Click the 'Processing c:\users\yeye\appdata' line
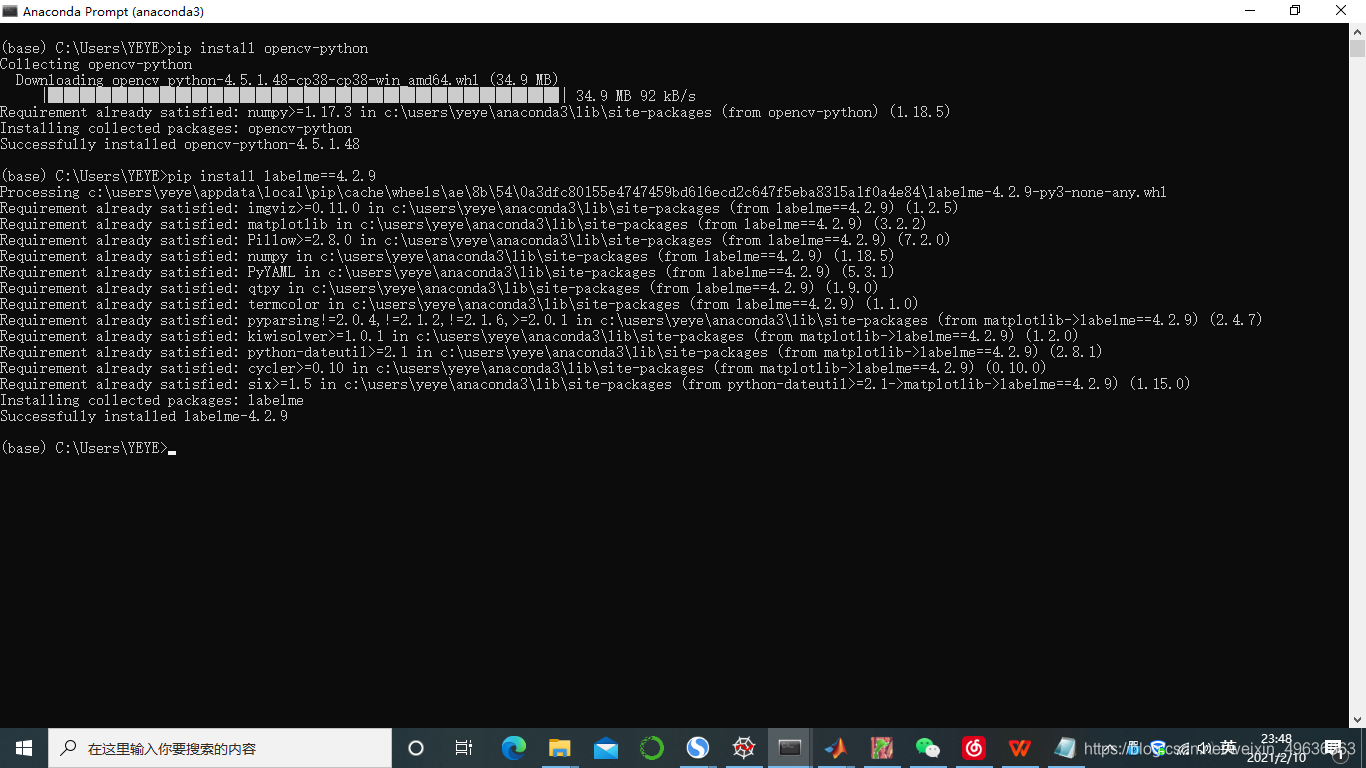 tap(583, 192)
